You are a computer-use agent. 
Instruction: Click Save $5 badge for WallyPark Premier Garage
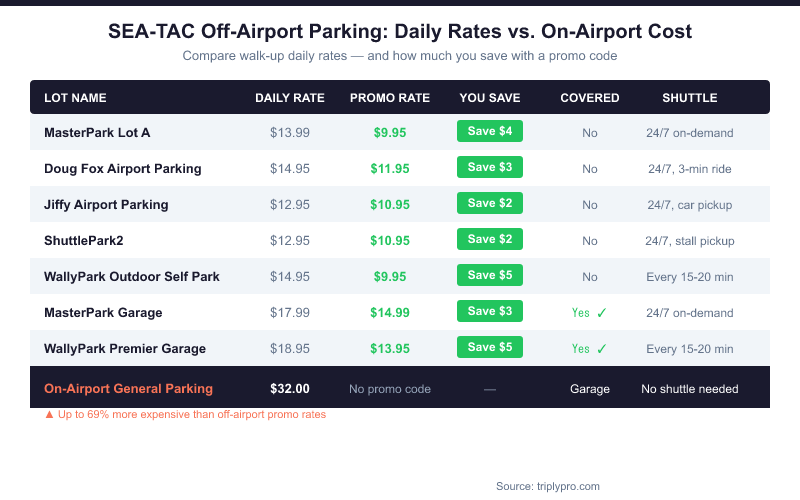click(x=490, y=347)
